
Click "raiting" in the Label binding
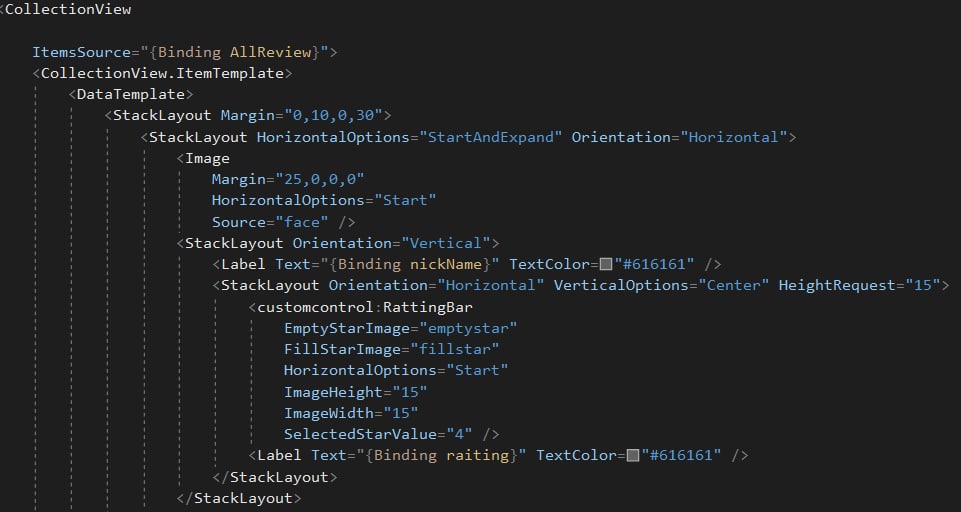[477, 455]
